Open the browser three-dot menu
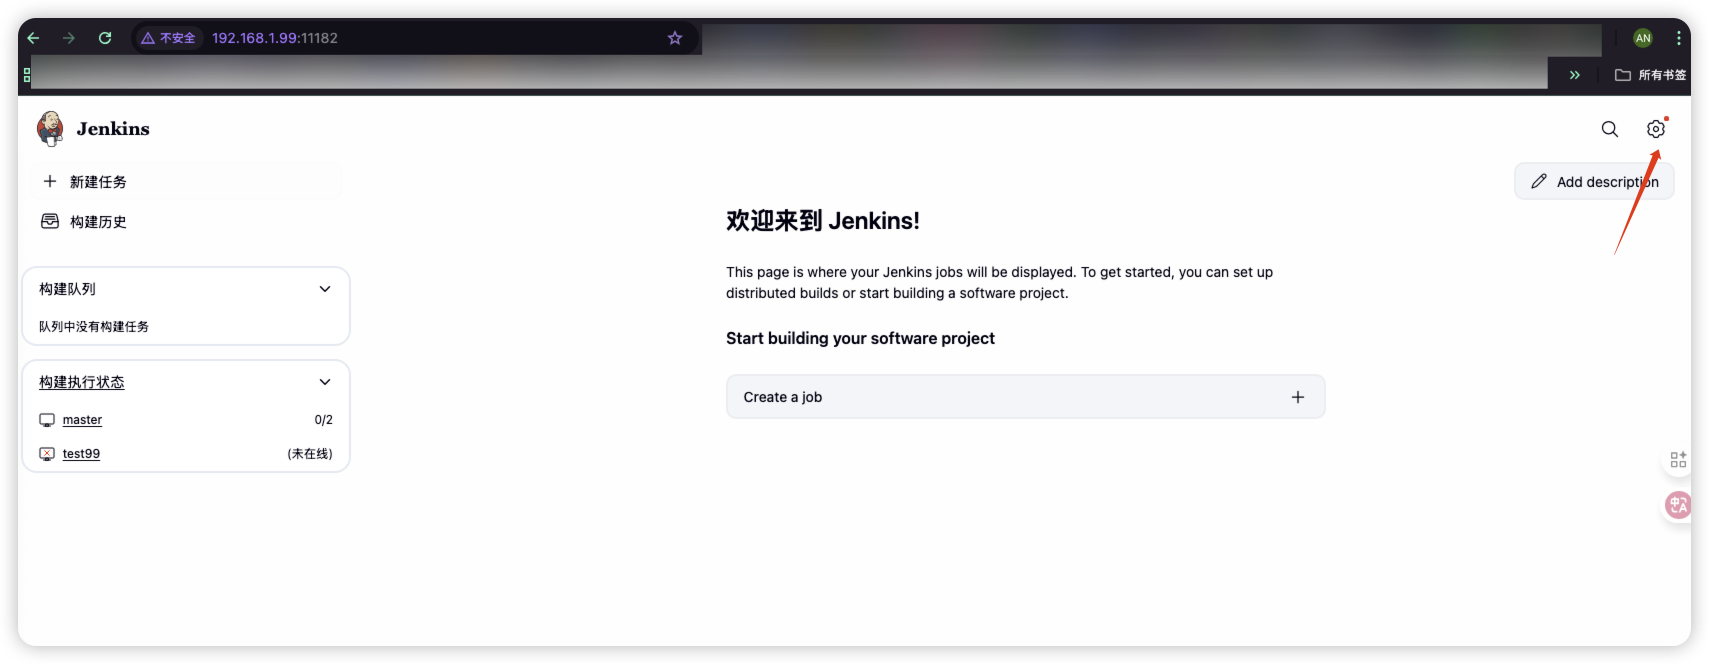The image size is (1709, 664). click(1678, 38)
